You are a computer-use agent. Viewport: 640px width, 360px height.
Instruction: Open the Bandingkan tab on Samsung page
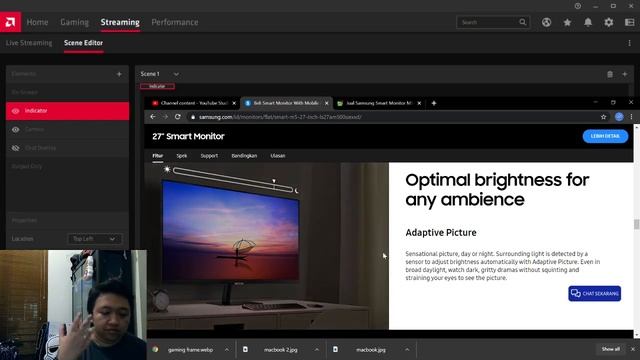click(x=244, y=156)
